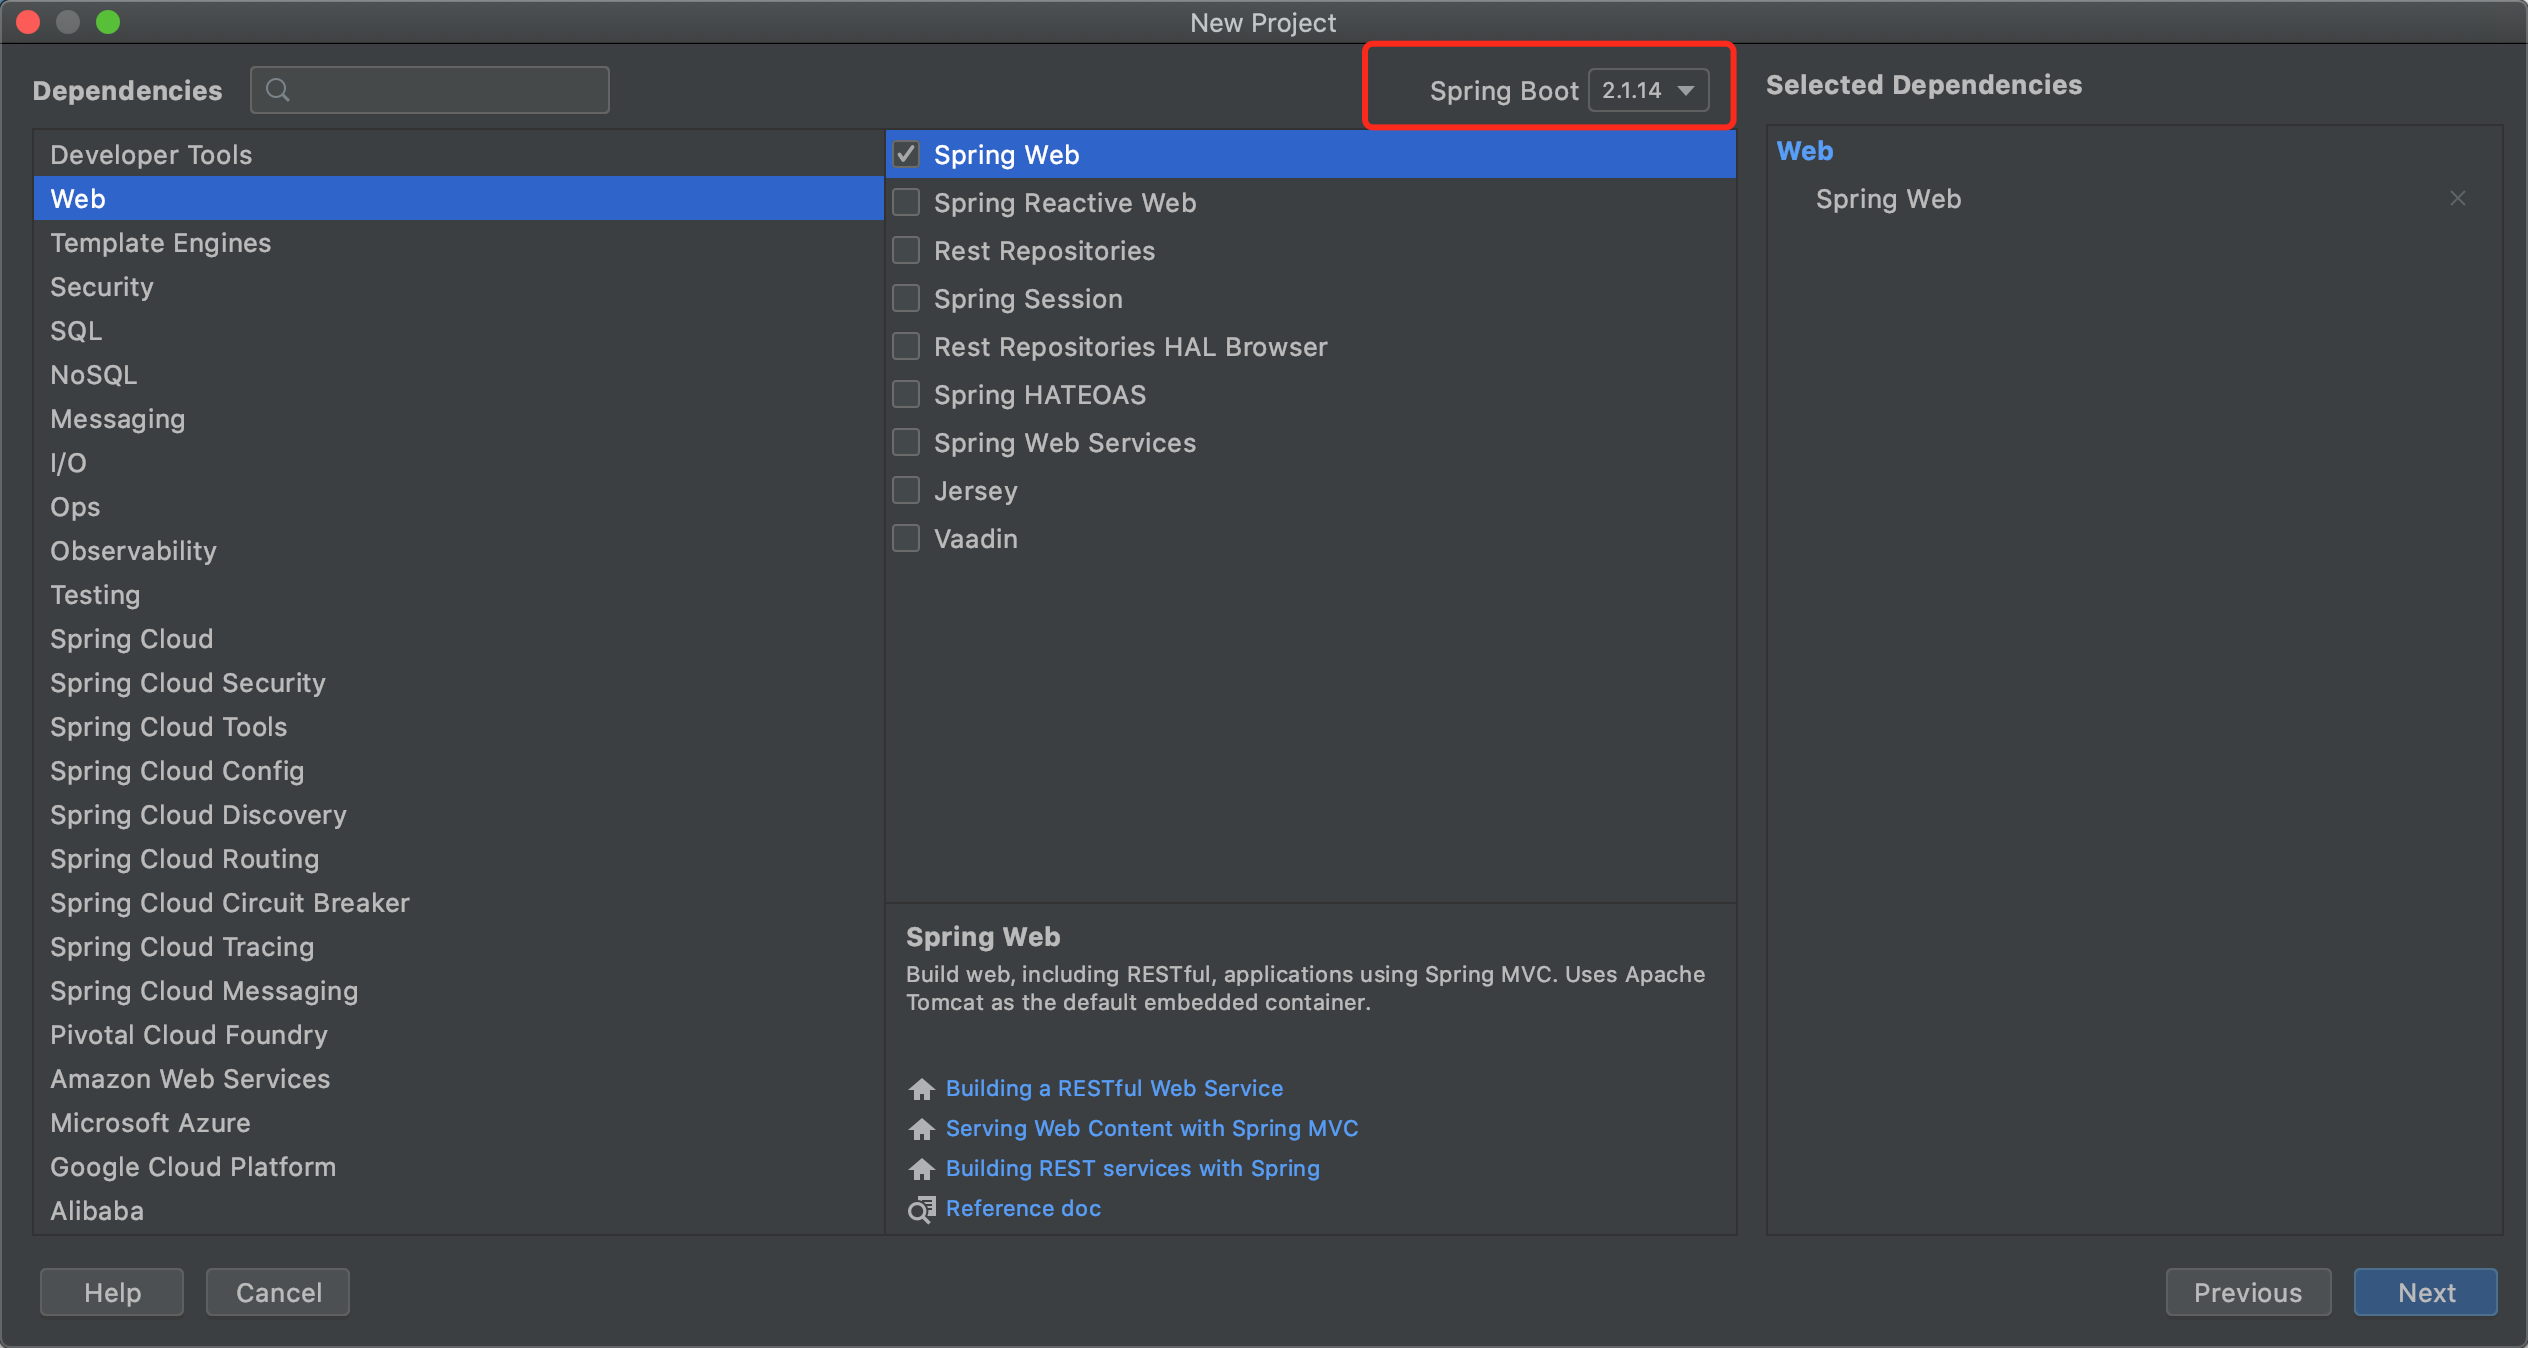The image size is (2528, 1348).
Task: Choose the Security category
Action: click(459, 287)
